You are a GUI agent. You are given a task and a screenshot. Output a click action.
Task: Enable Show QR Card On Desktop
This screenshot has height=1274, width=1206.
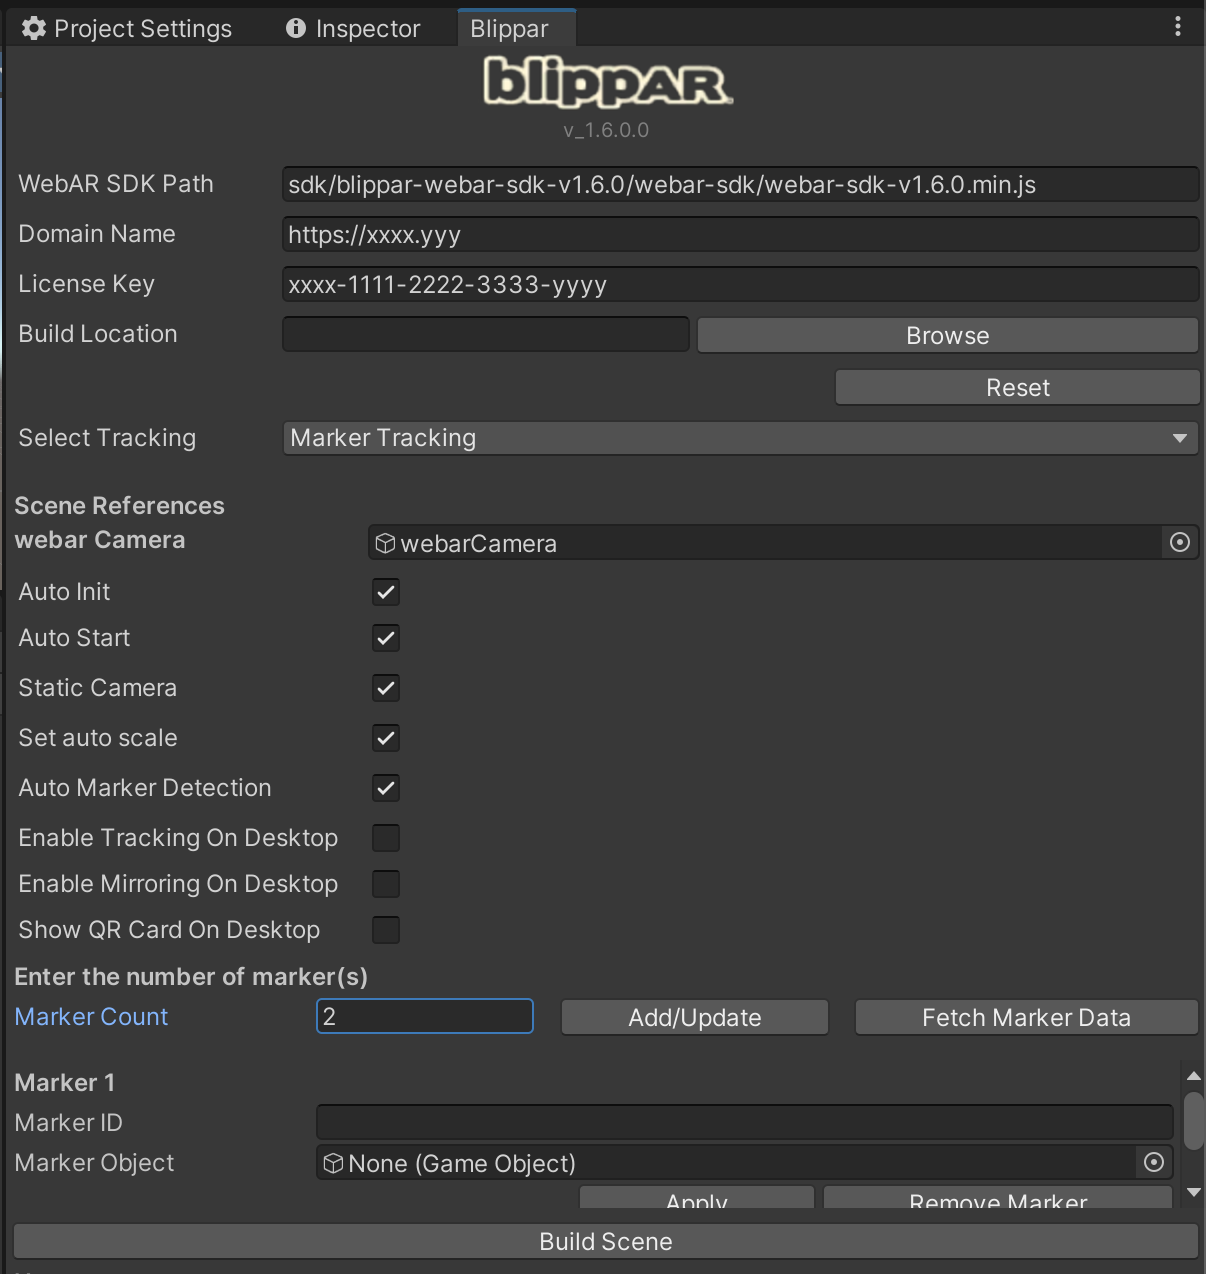pos(386,930)
